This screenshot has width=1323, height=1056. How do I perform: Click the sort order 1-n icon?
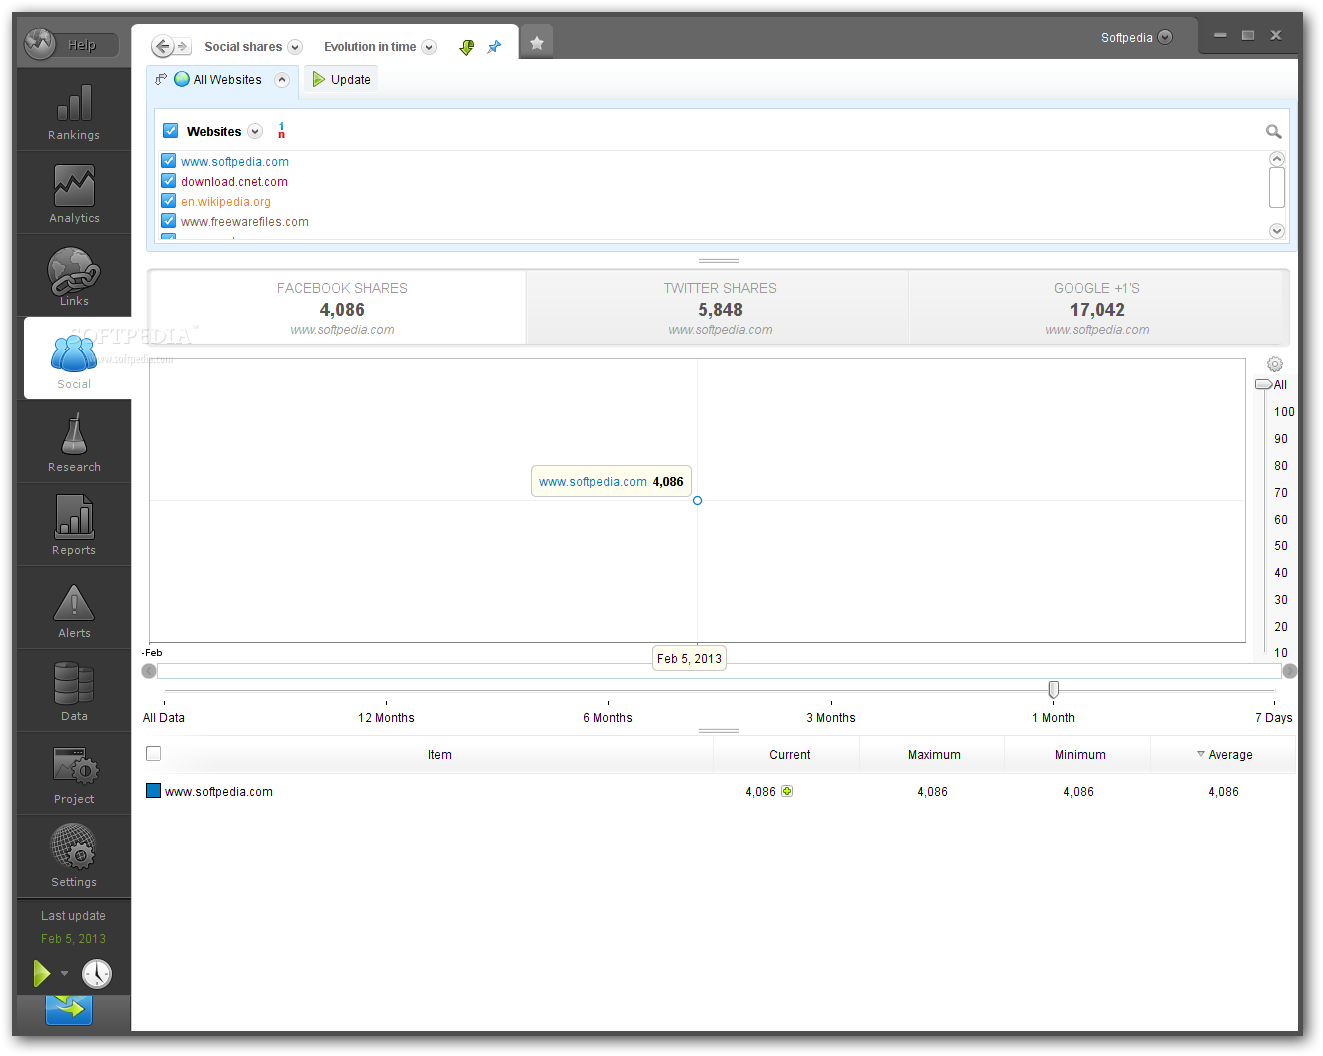pyautogui.click(x=281, y=131)
